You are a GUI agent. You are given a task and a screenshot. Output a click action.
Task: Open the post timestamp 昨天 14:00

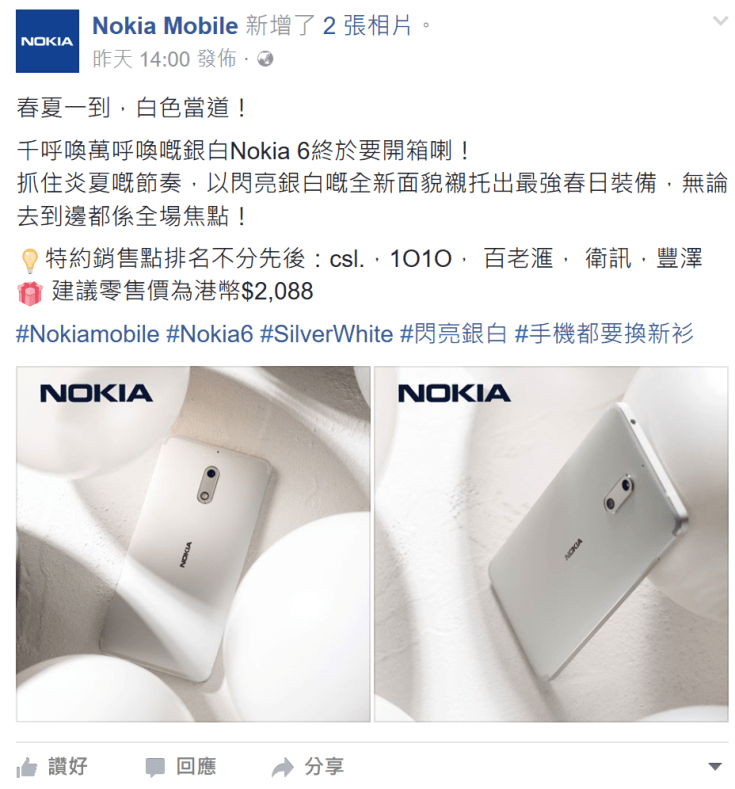click(141, 59)
